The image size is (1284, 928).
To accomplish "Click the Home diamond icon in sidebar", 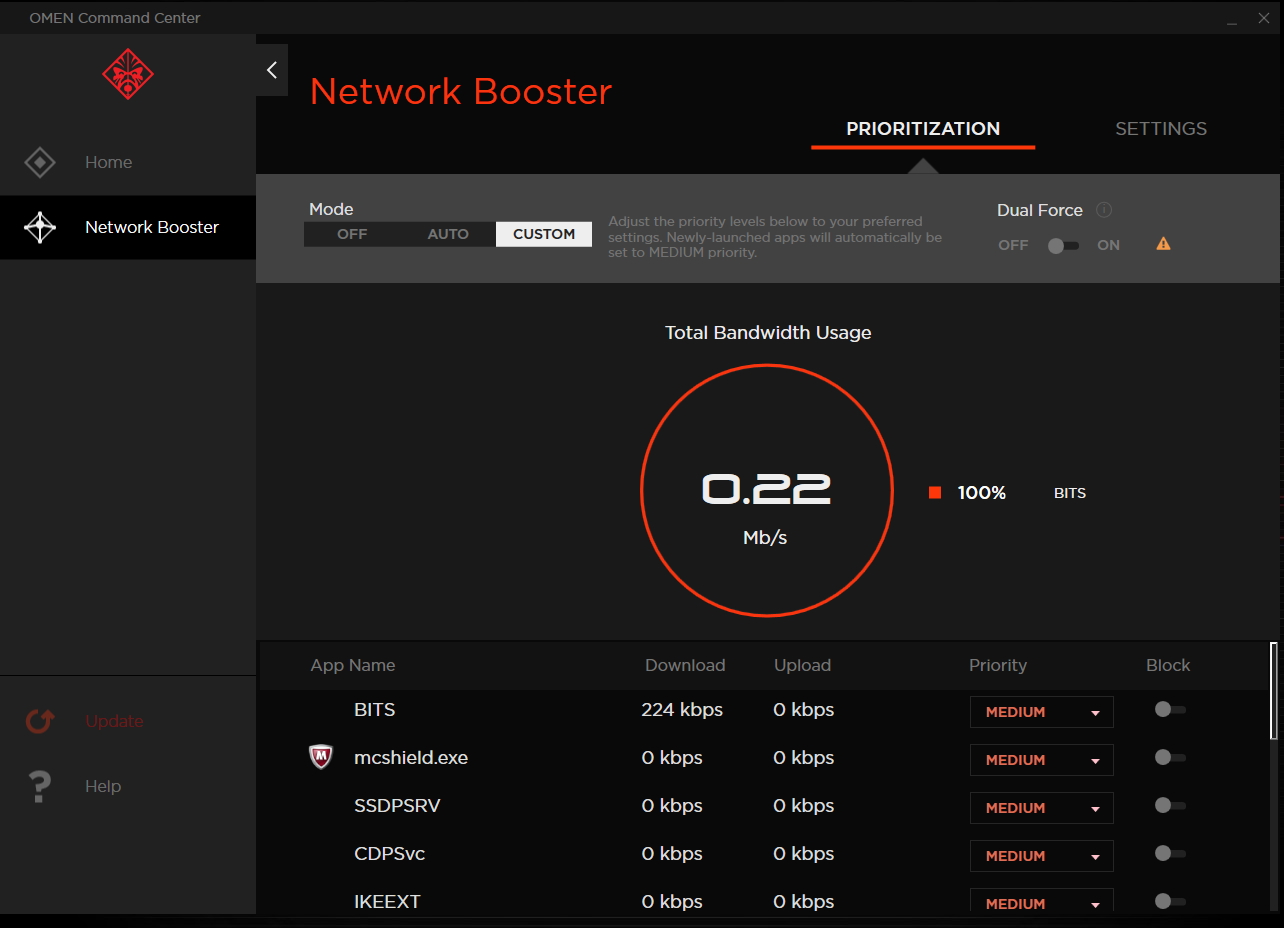I will tap(40, 162).
